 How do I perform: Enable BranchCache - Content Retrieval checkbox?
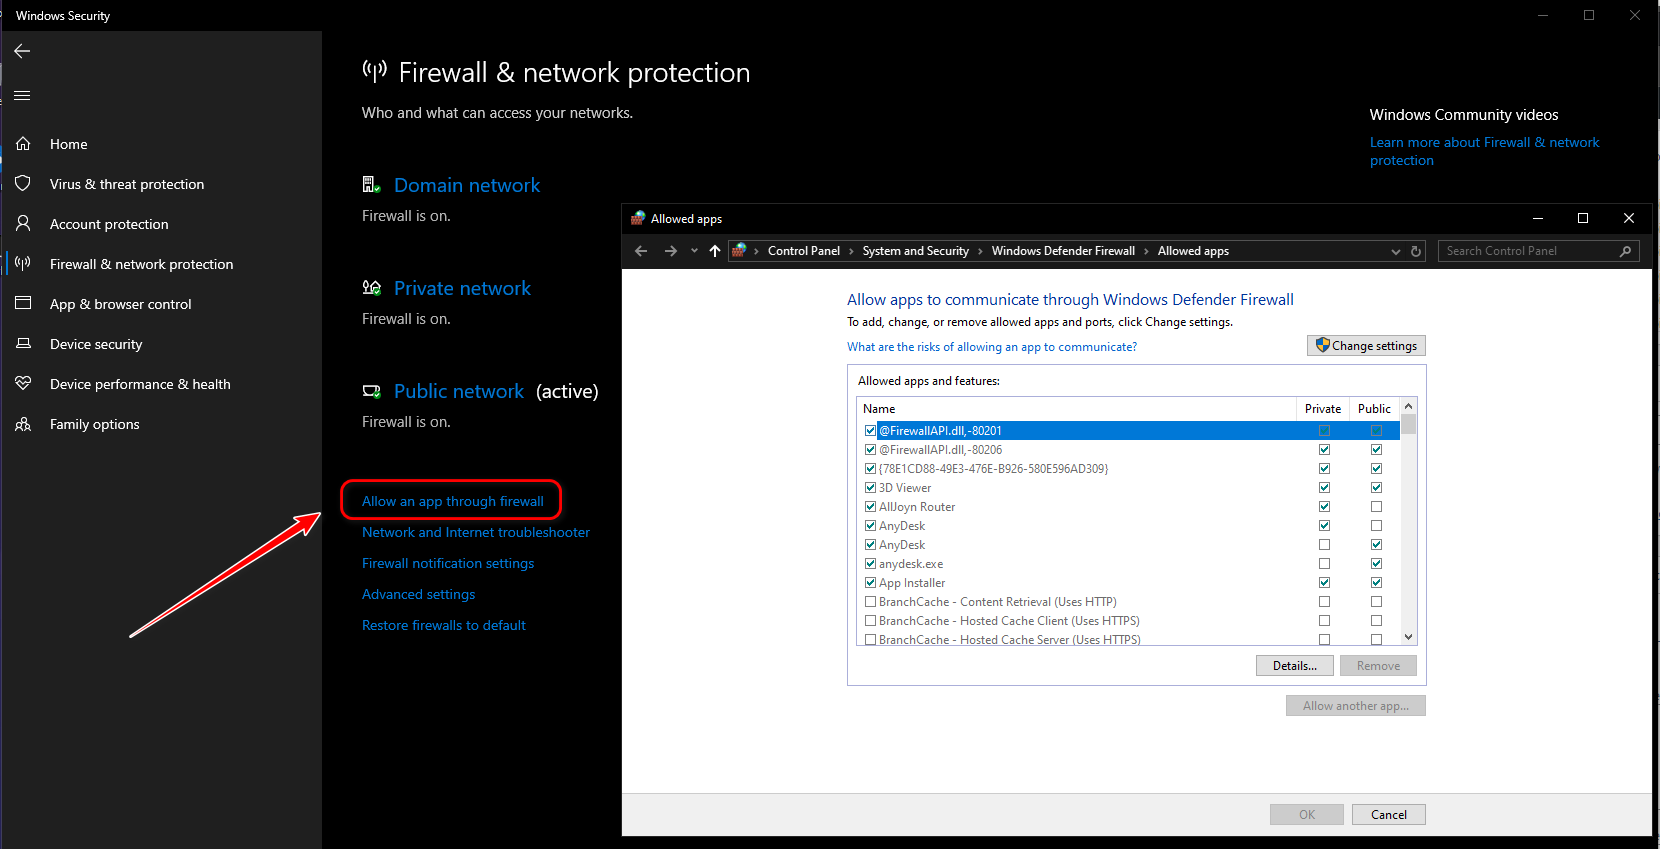click(x=870, y=602)
